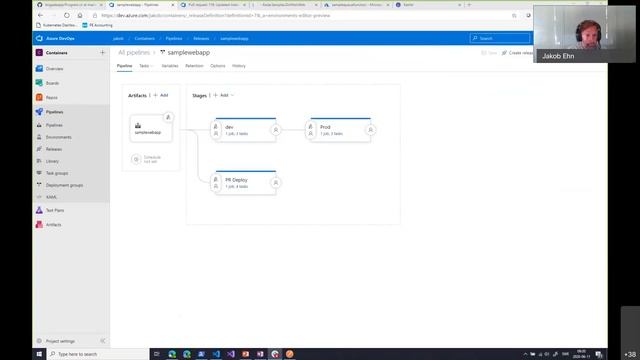Go to XAML item in sidebar
Viewport: 640px width, 360px height.
pos(51,197)
